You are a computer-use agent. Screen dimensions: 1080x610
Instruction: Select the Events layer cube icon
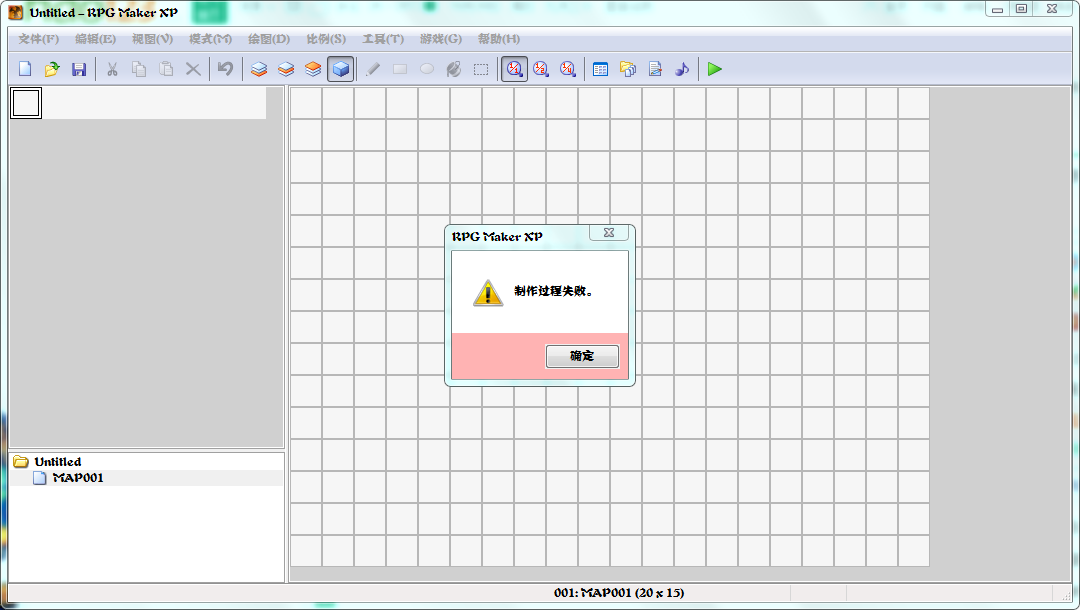coord(340,69)
